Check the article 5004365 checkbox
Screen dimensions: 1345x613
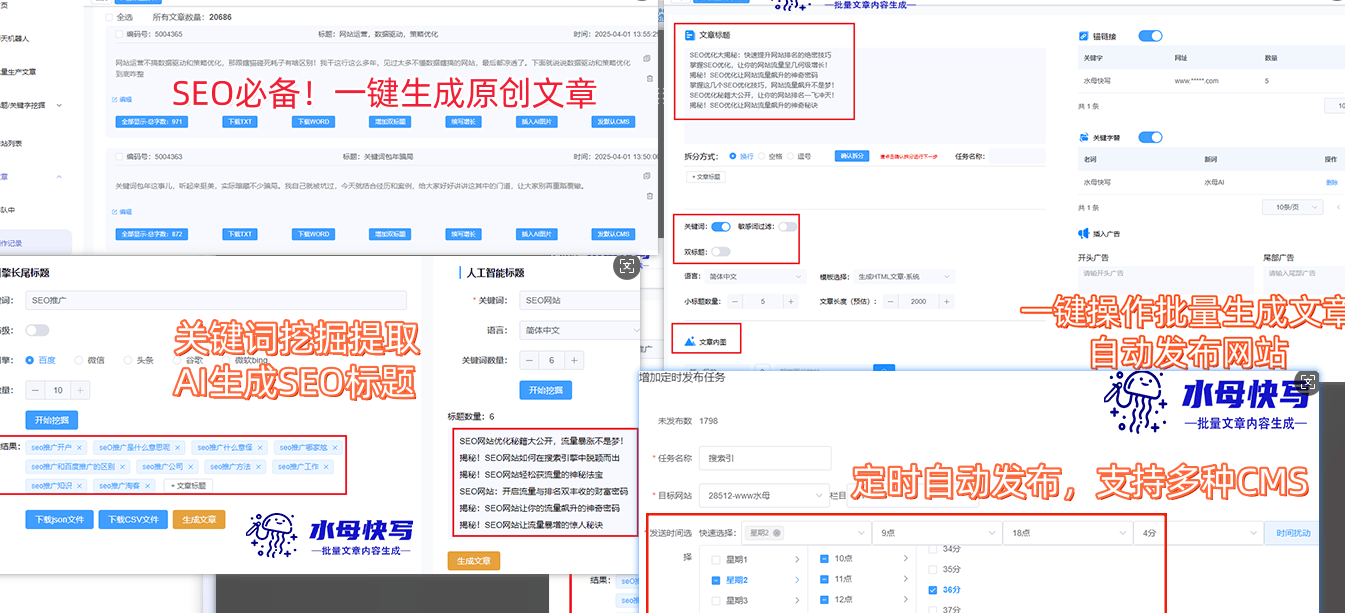[119, 33]
